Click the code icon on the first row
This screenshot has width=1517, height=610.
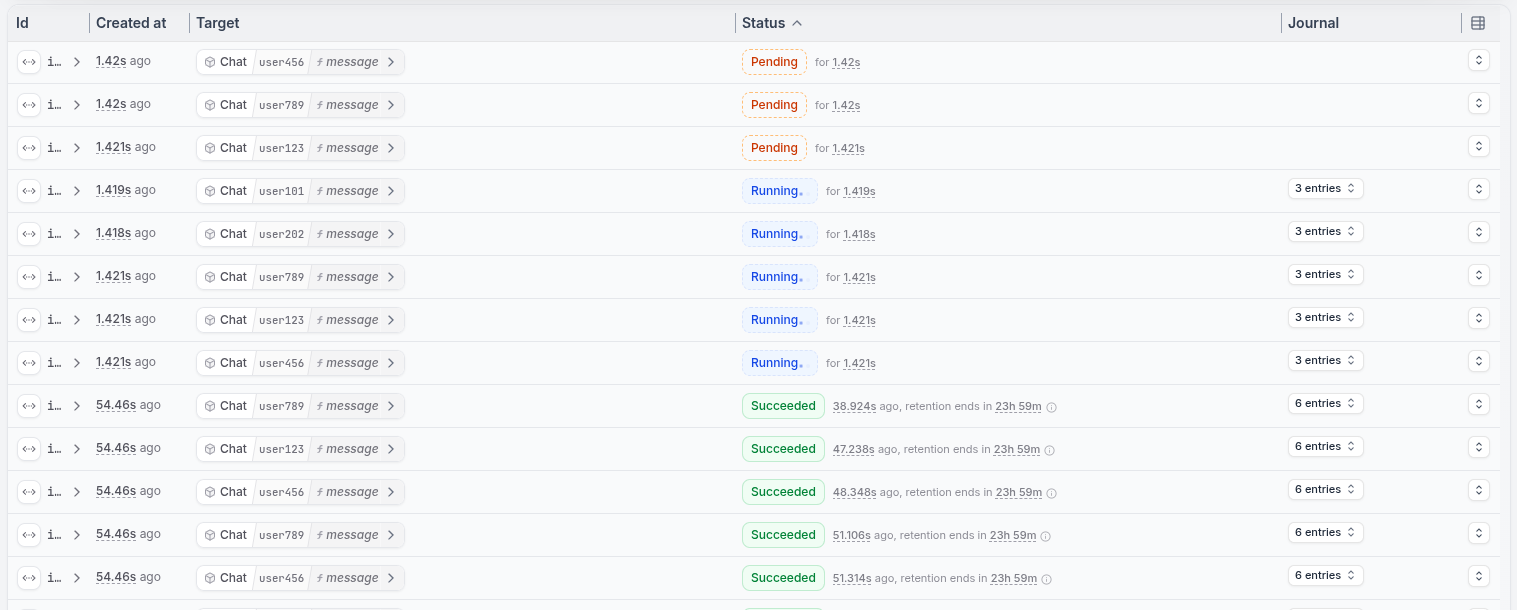[x=29, y=61]
